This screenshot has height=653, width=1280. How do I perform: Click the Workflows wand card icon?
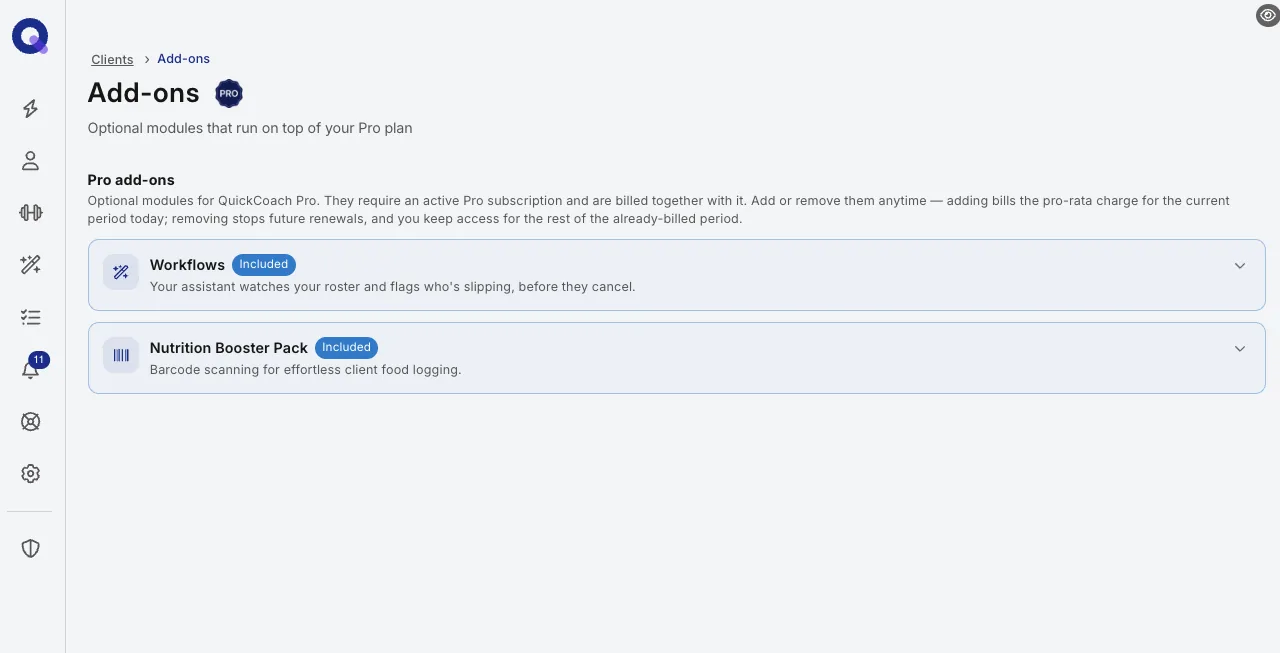click(x=121, y=272)
